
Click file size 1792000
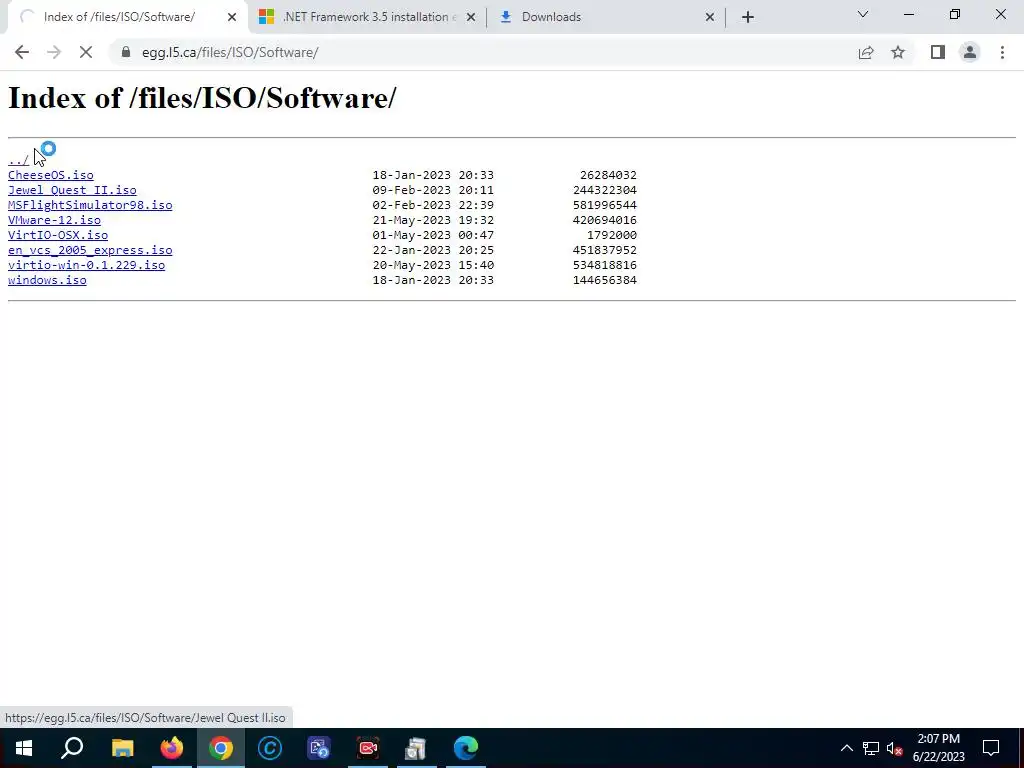[x=612, y=235]
